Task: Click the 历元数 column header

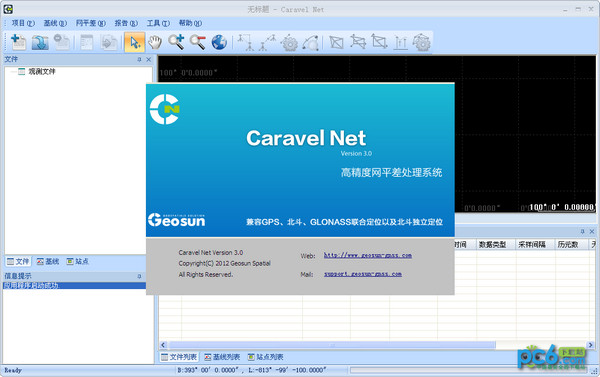Action: click(571, 245)
